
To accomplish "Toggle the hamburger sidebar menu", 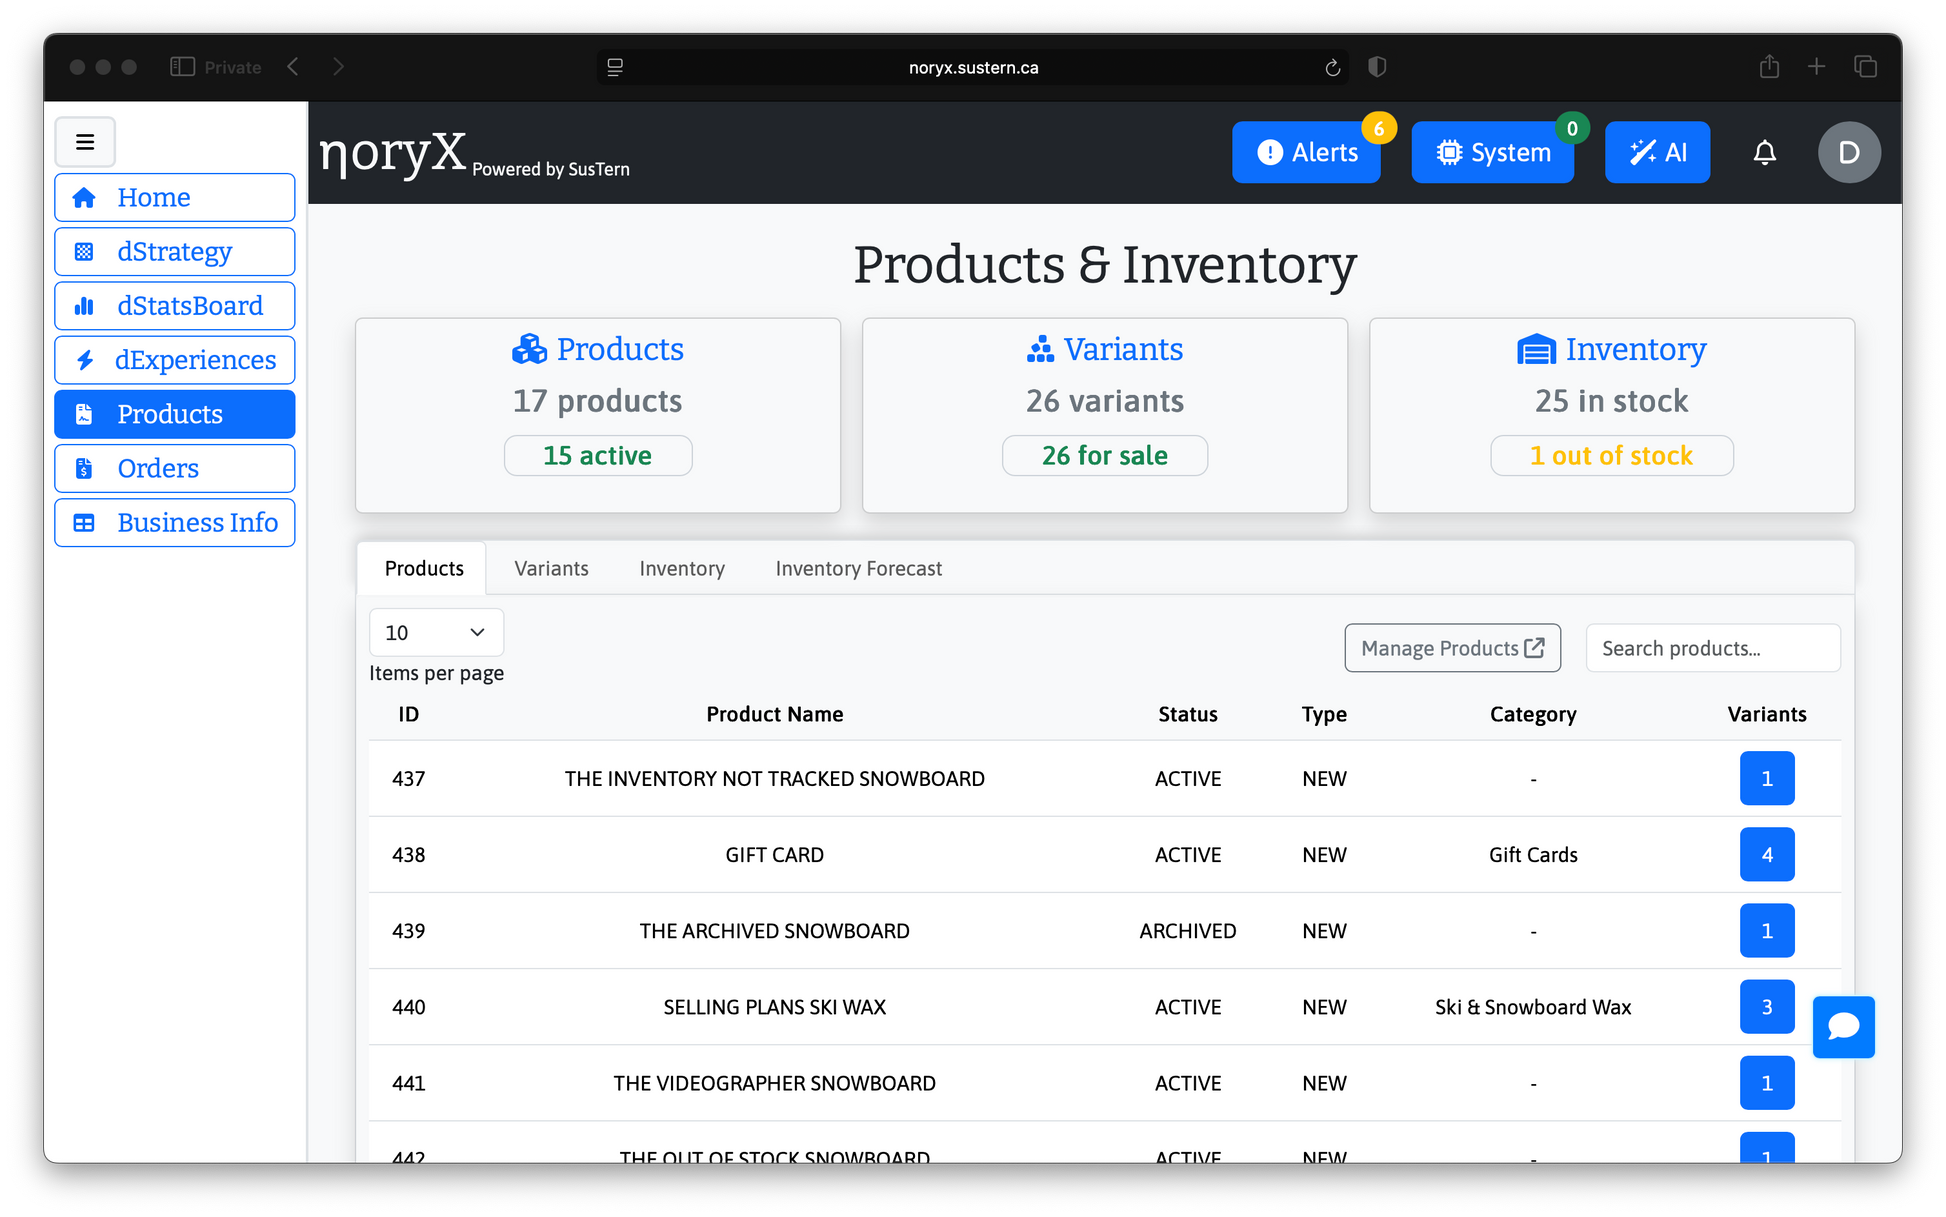I will pyautogui.click(x=85, y=142).
